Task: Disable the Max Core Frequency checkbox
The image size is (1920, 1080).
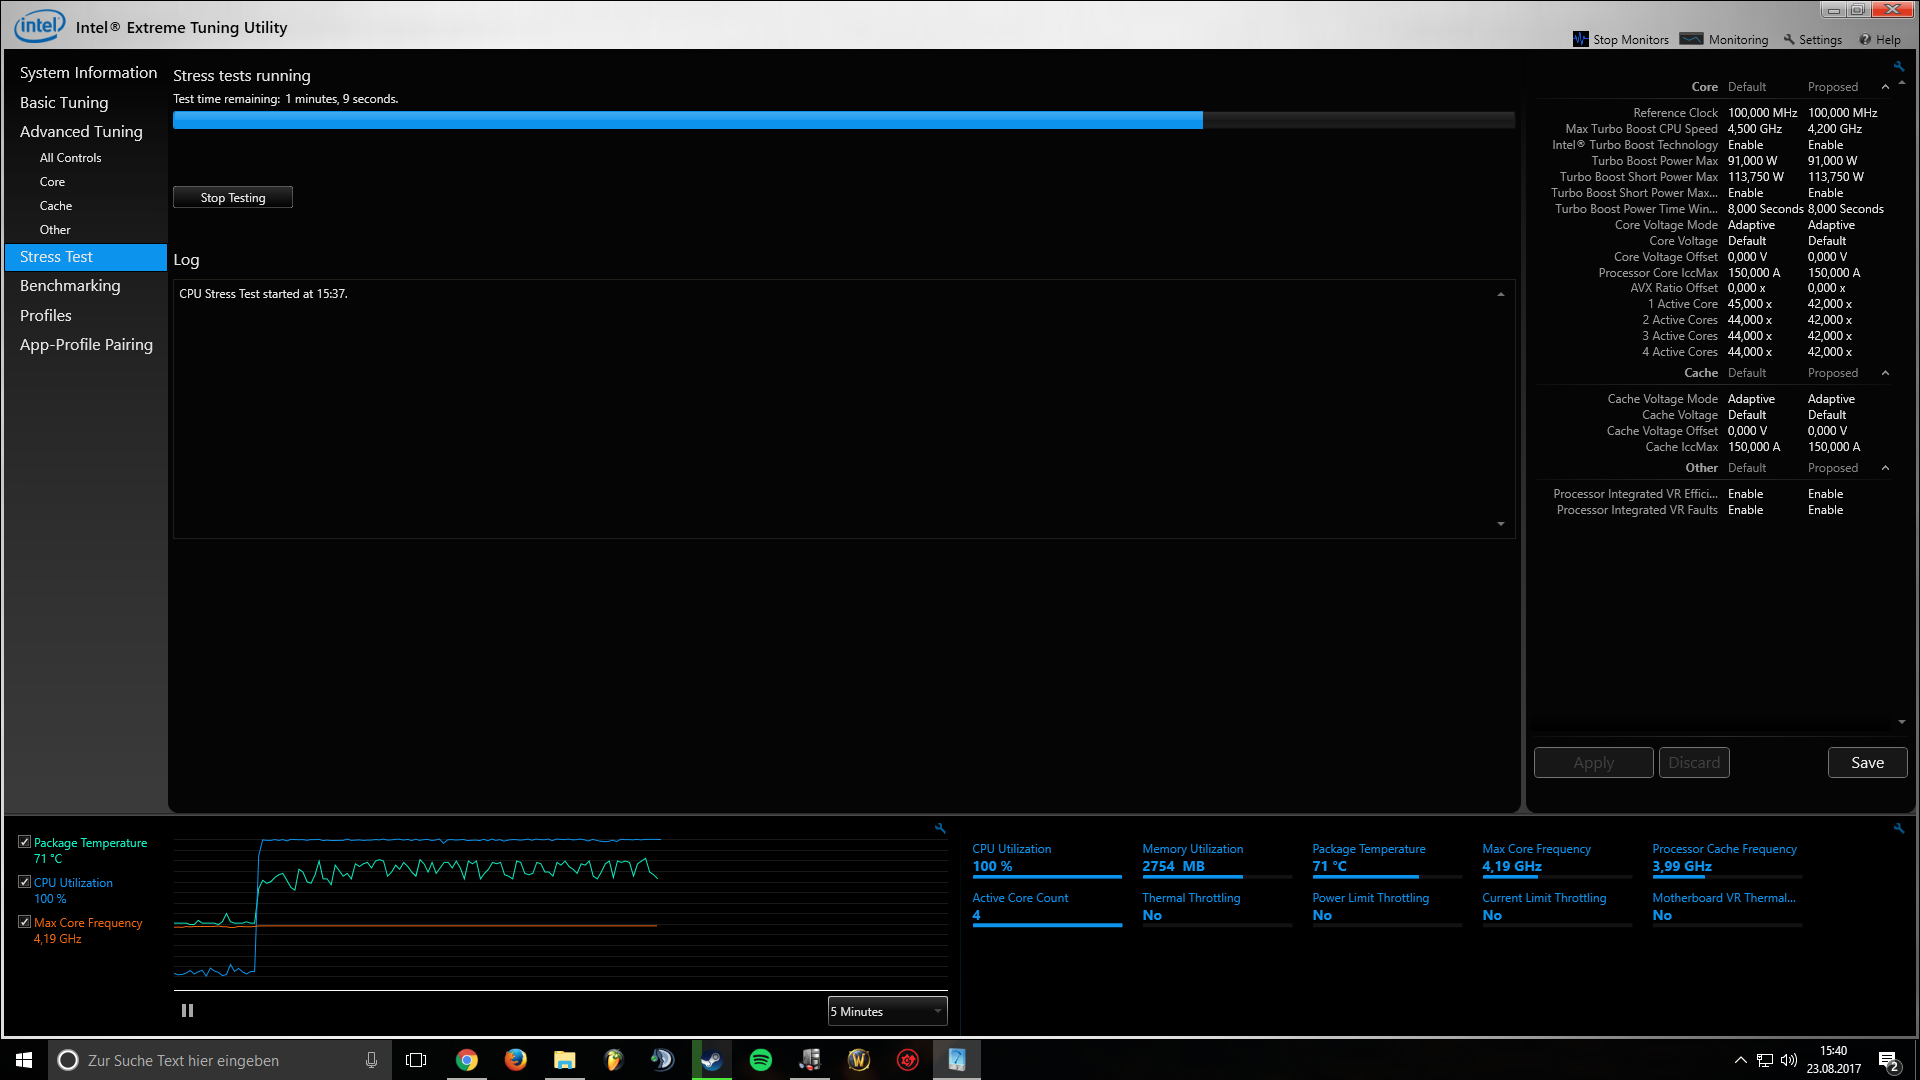Action: tap(24, 922)
